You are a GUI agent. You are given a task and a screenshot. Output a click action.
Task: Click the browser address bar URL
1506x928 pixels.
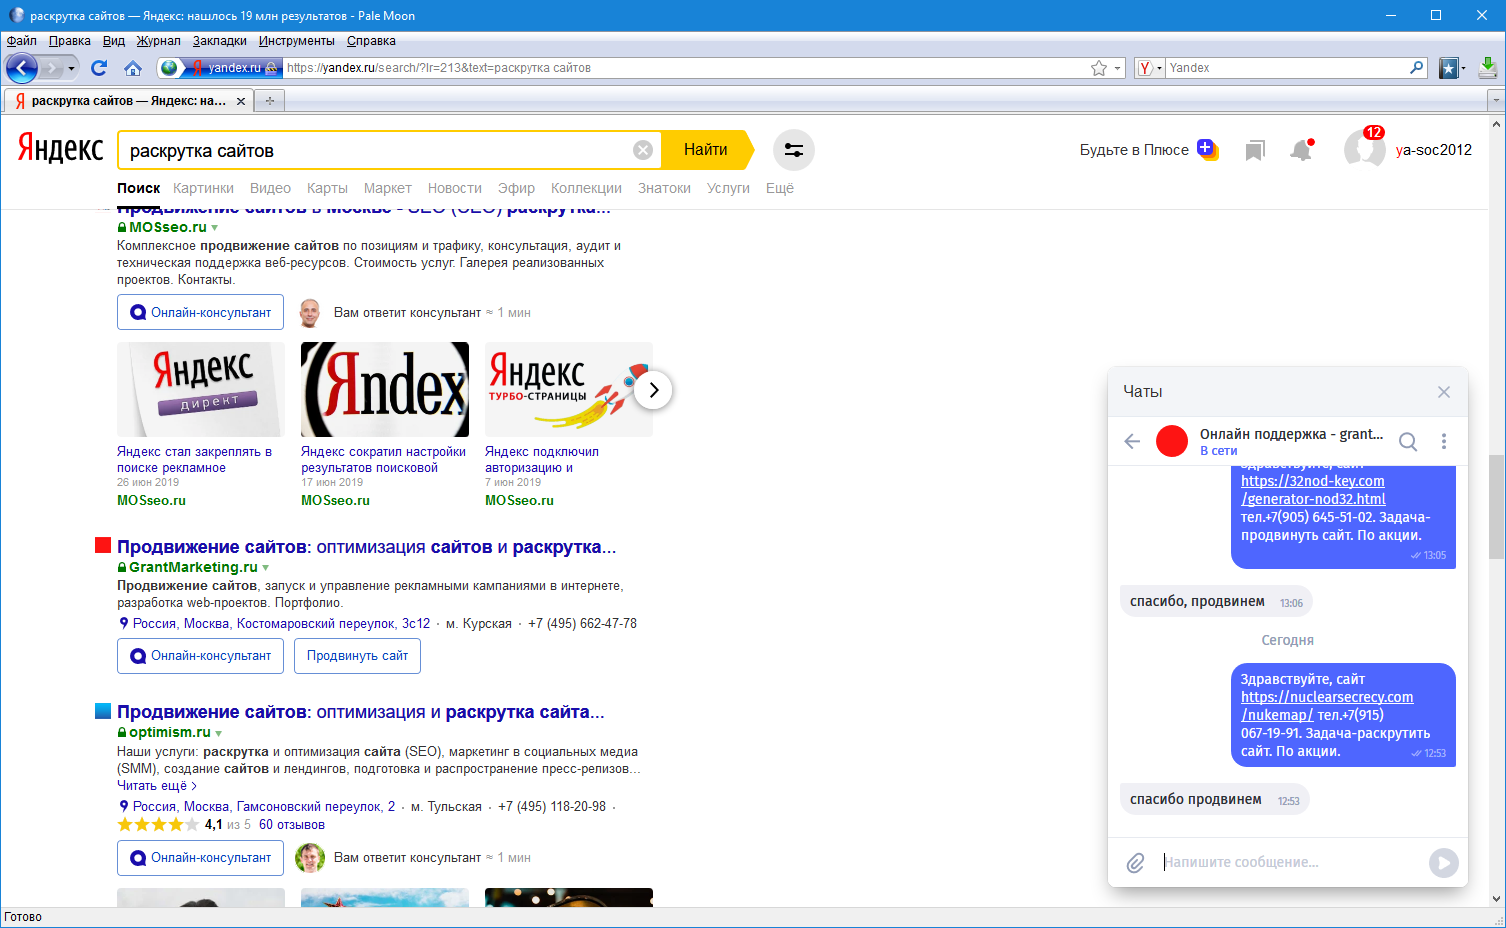pyautogui.click(x=685, y=68)
